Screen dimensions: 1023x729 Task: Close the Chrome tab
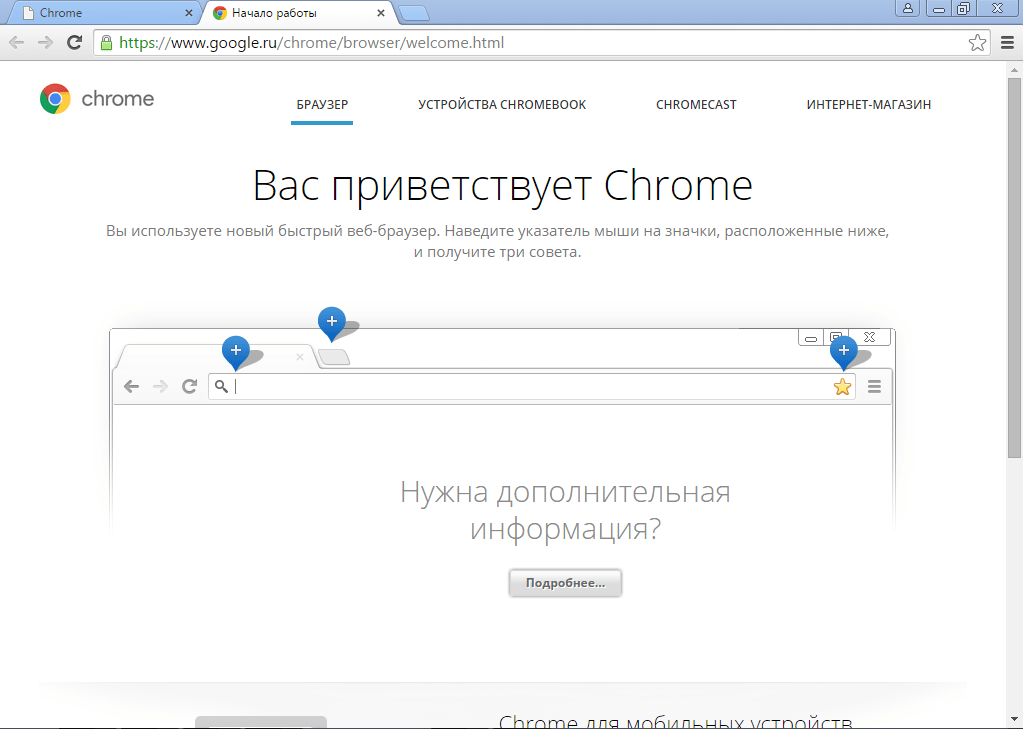click(x=189, y=13)
